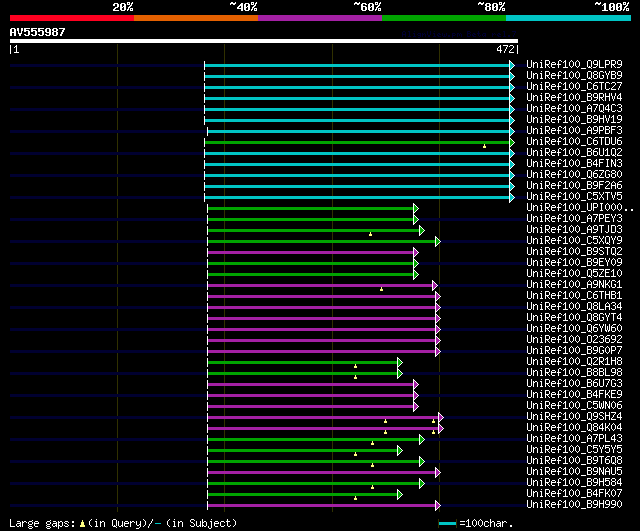
Task: Click the truncated UniRef100_UPI000.. label
Action: click(580, 208)
